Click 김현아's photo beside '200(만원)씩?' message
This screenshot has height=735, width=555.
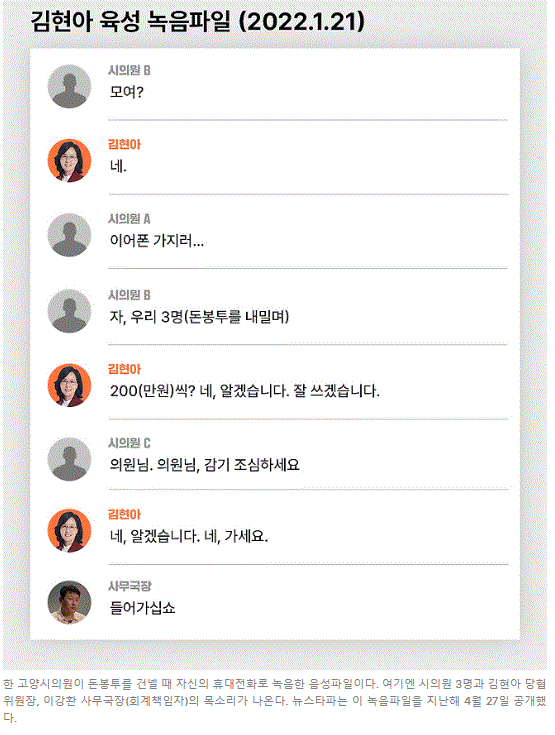[69, 385]
